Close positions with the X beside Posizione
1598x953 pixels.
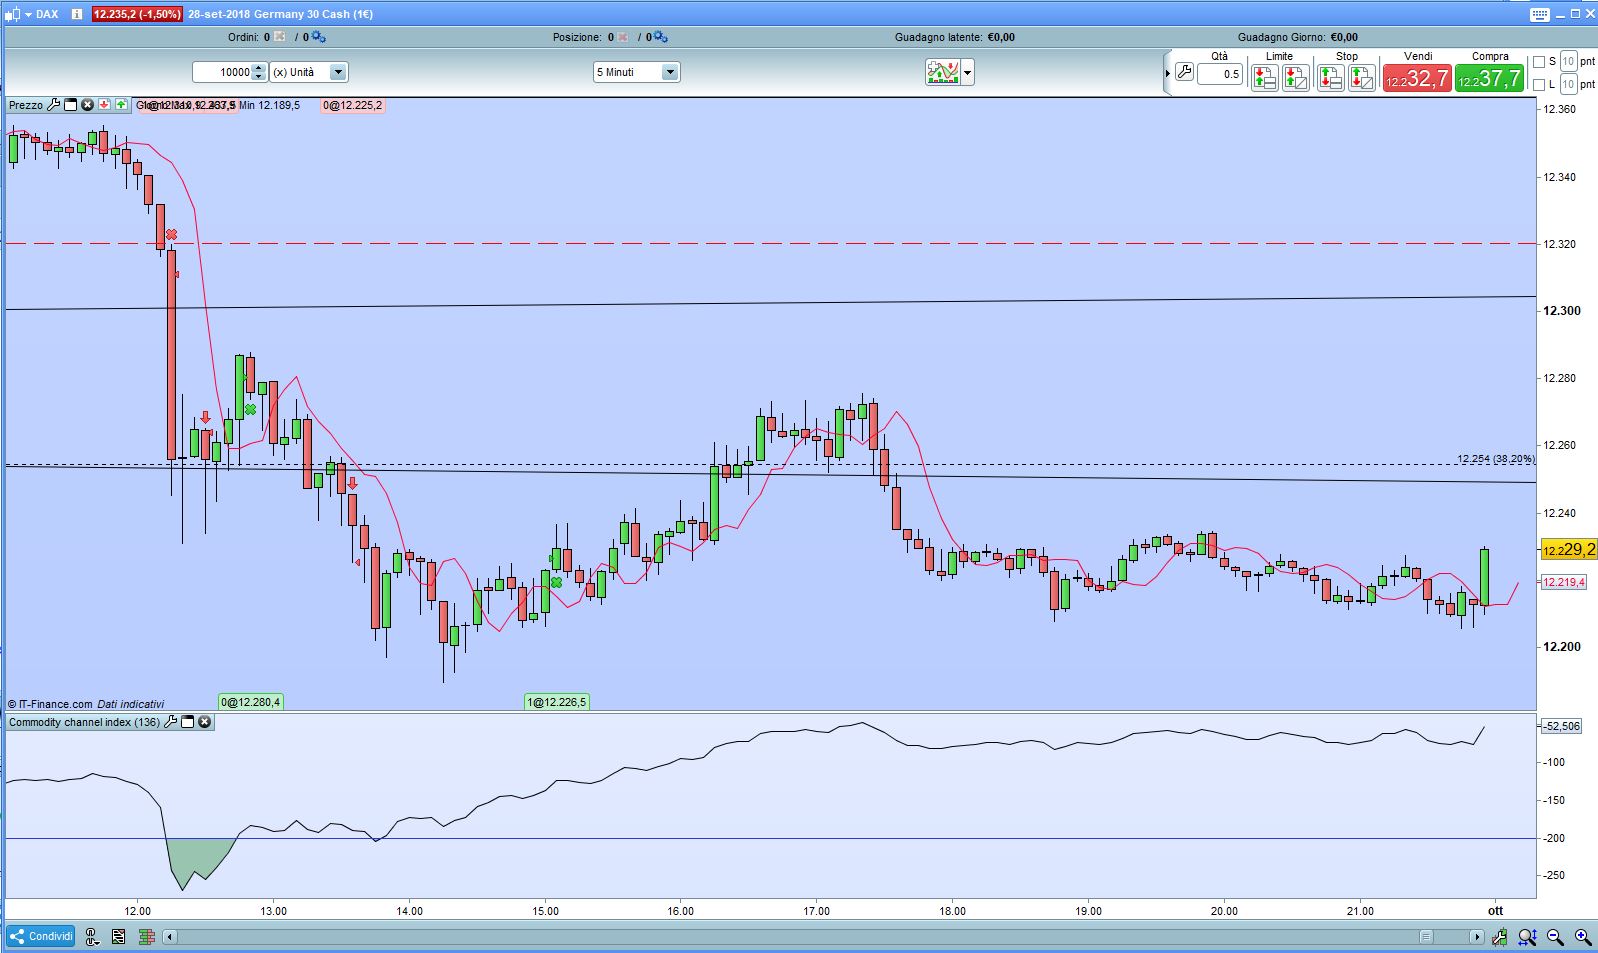pyautogui.click(x=624, y=37)
